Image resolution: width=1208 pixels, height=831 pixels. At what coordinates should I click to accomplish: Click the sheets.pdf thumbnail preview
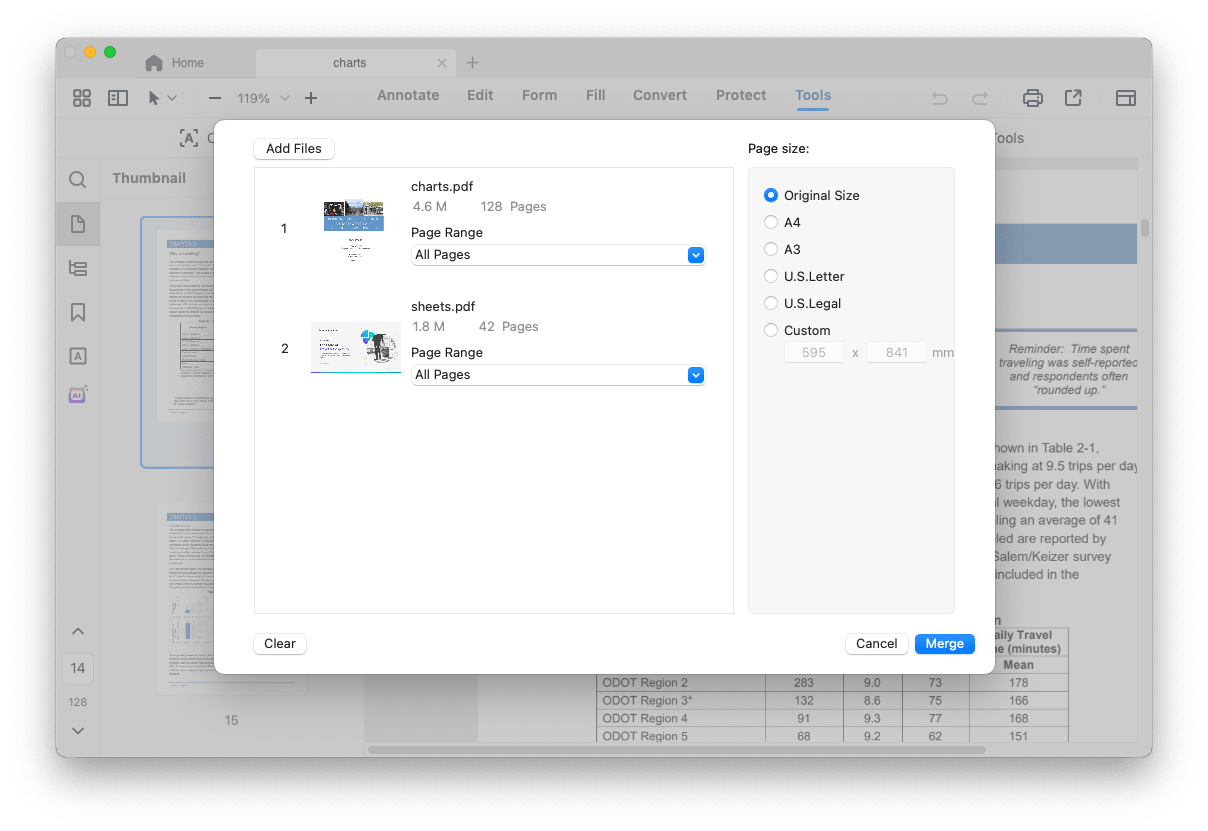(355, 347)
